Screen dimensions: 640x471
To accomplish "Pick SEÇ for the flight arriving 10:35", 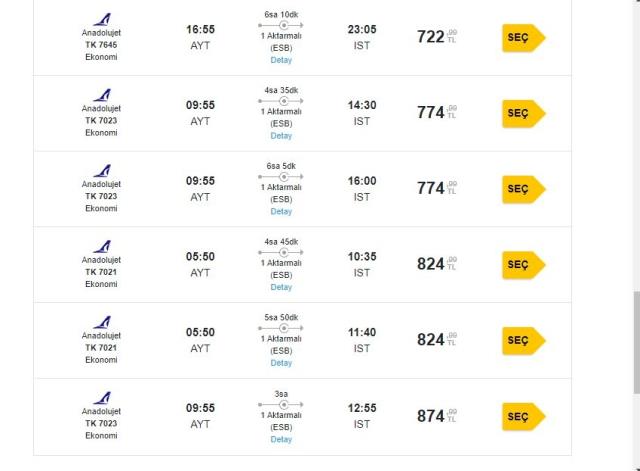I will [x=524, y=265].
